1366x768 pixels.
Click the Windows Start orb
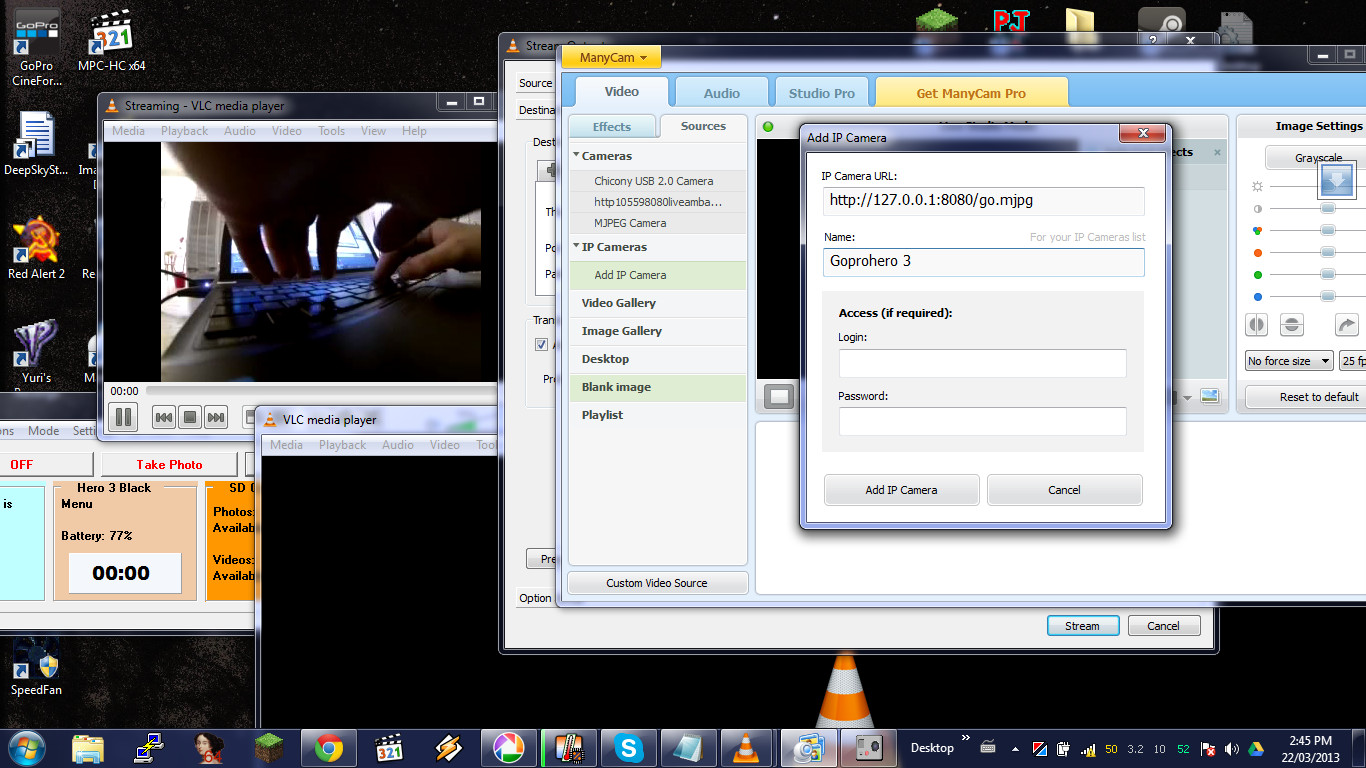27,747
